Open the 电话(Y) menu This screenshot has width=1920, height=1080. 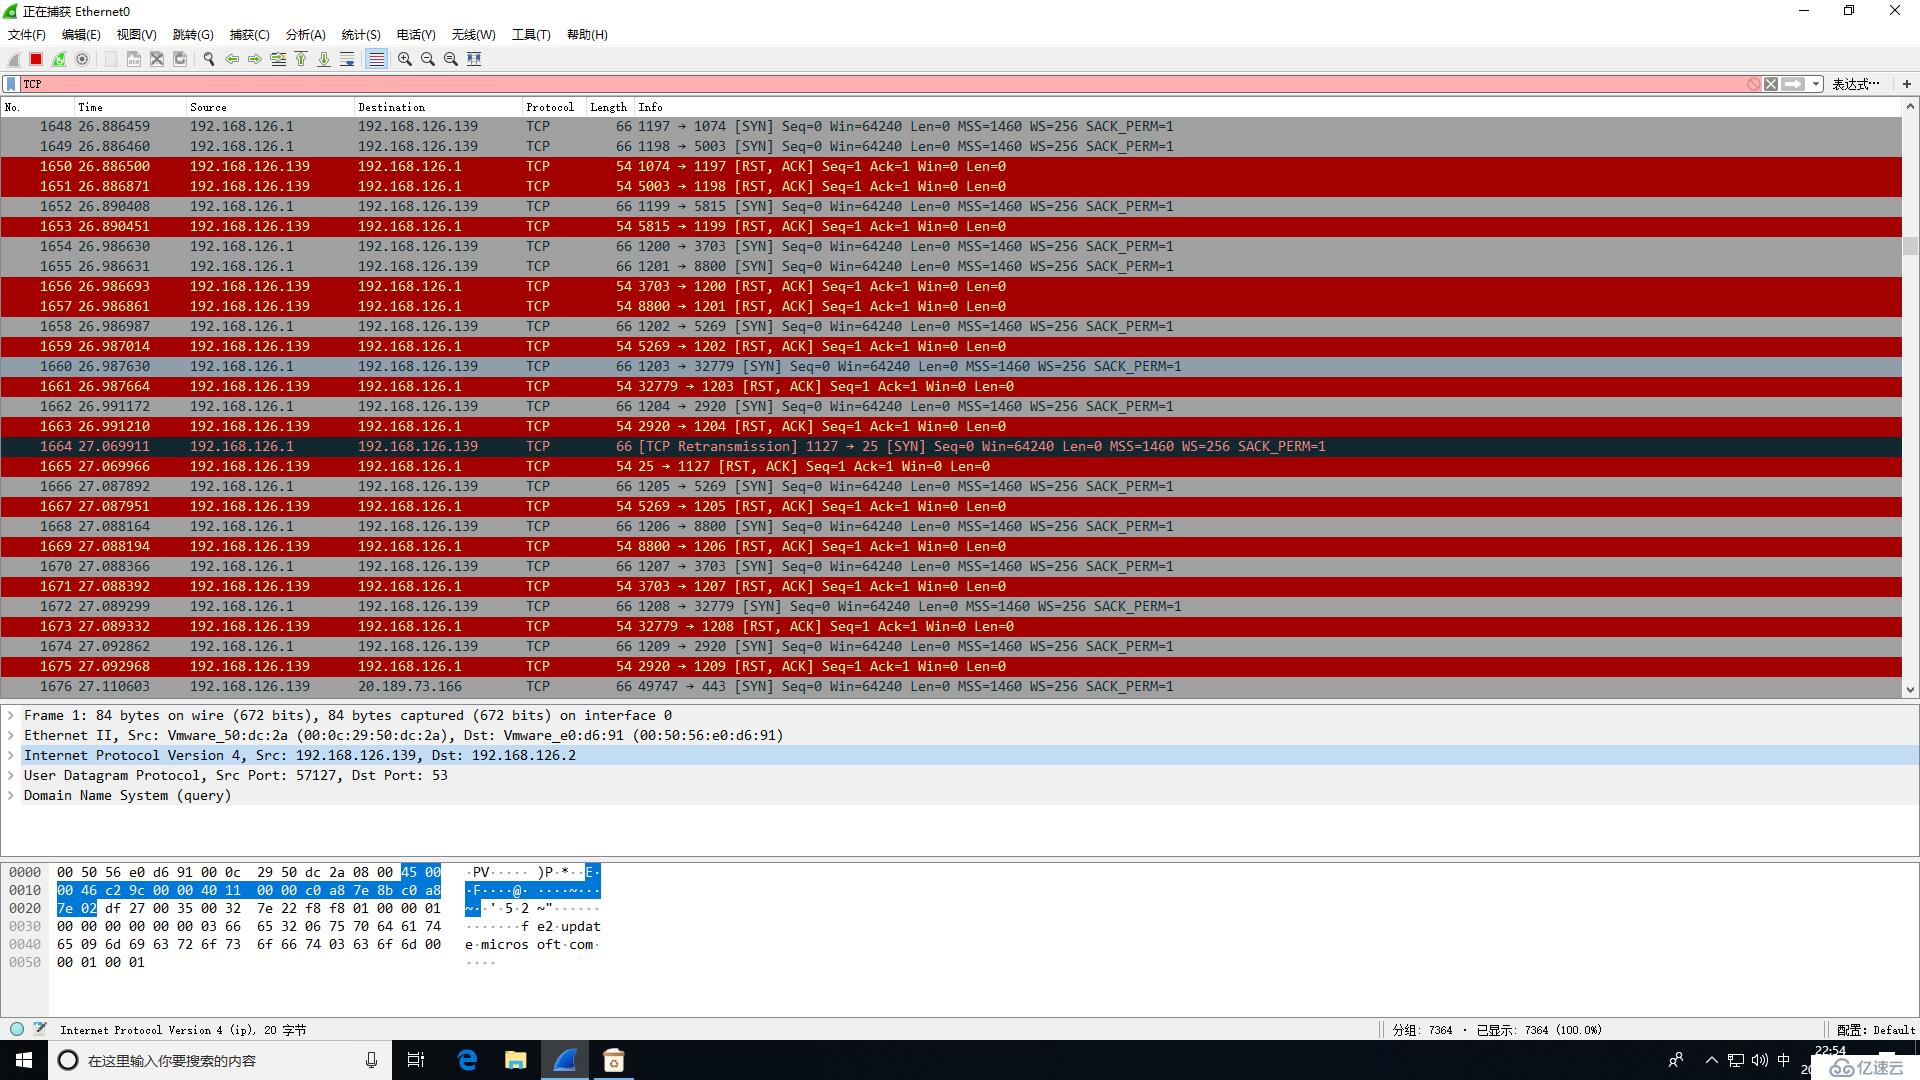(416, 34)
